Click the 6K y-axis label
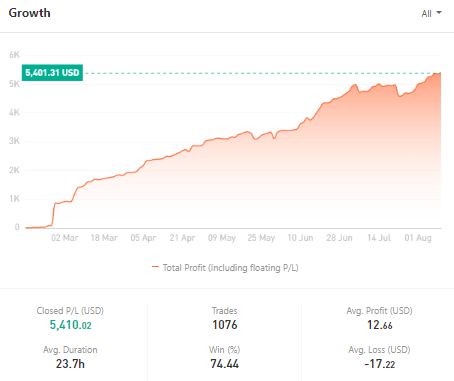454x381 pixels. 14,55
